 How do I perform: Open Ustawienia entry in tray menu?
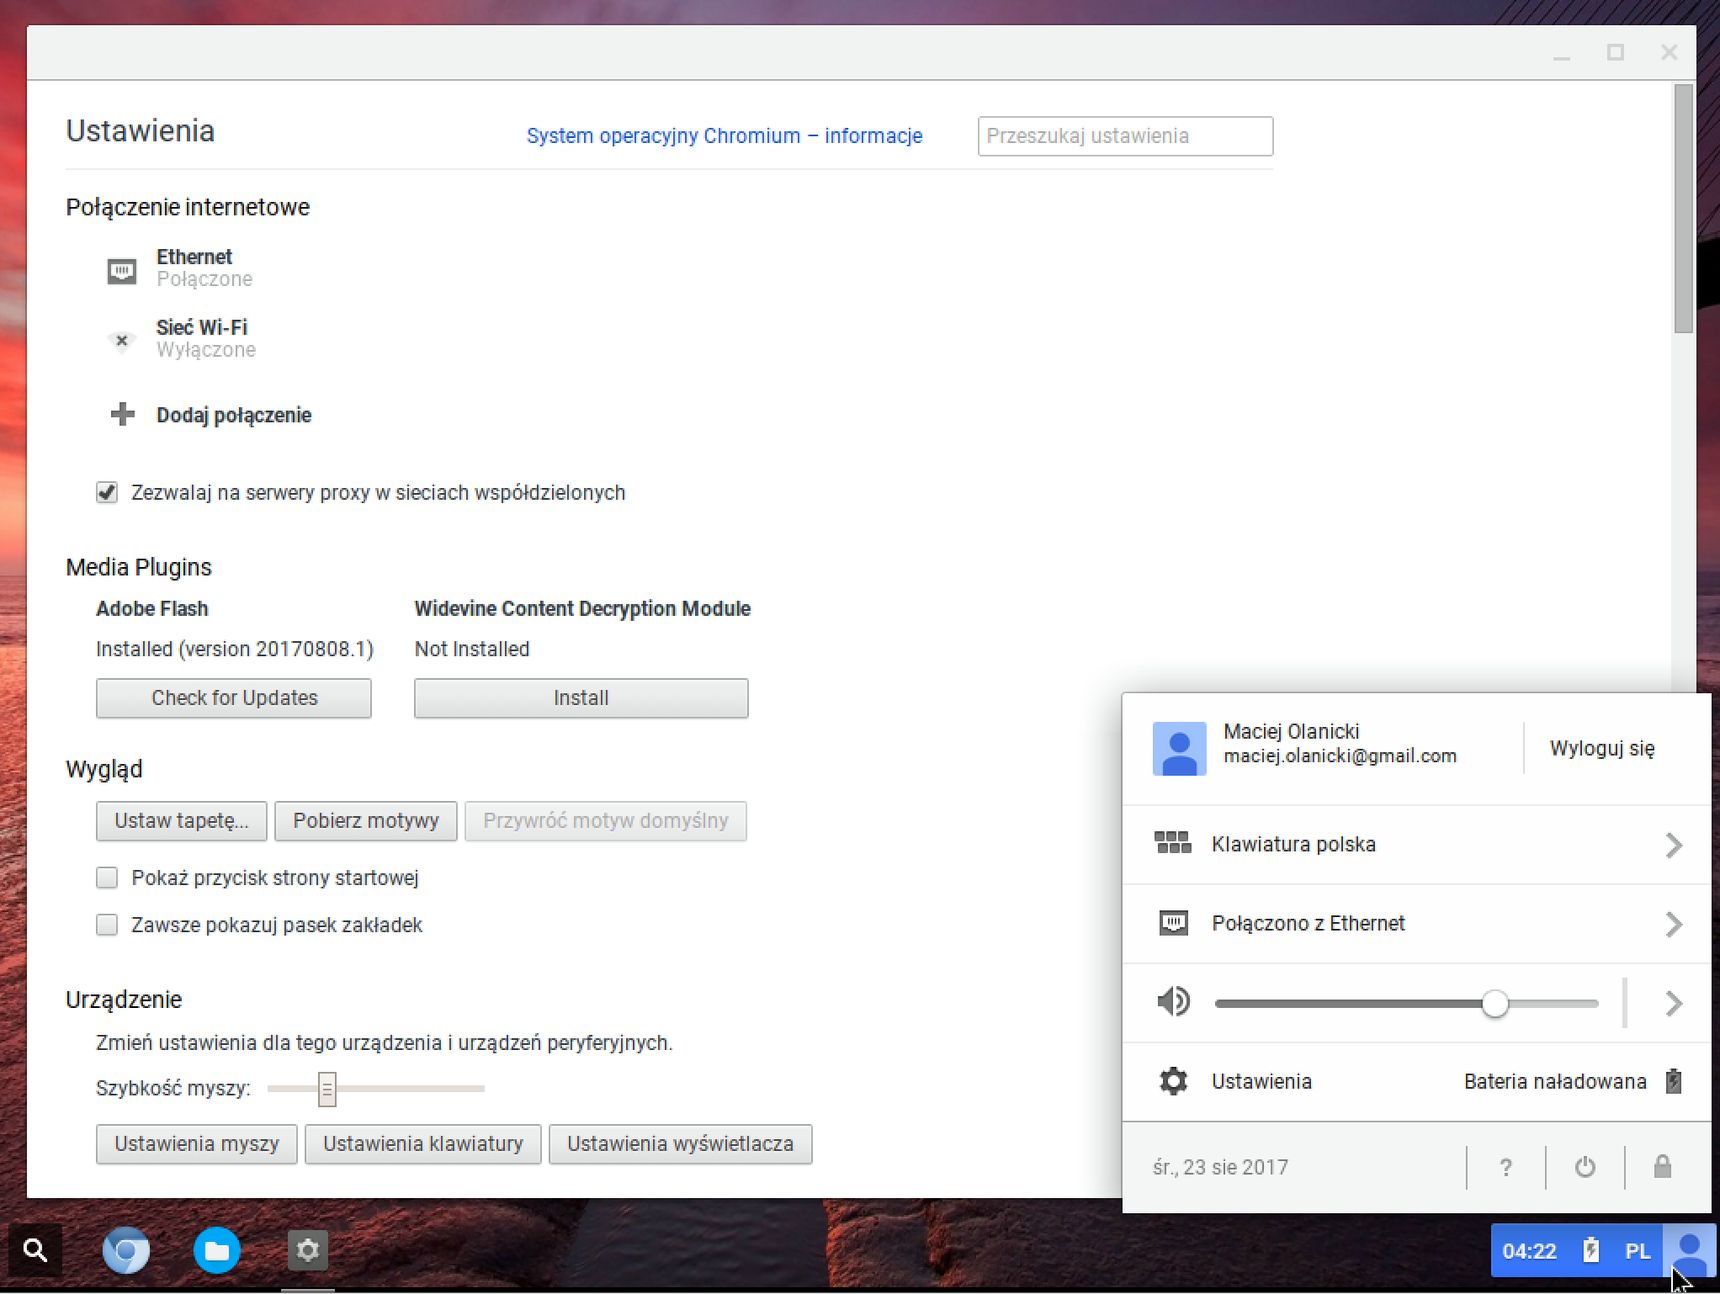(1261, 1081)
